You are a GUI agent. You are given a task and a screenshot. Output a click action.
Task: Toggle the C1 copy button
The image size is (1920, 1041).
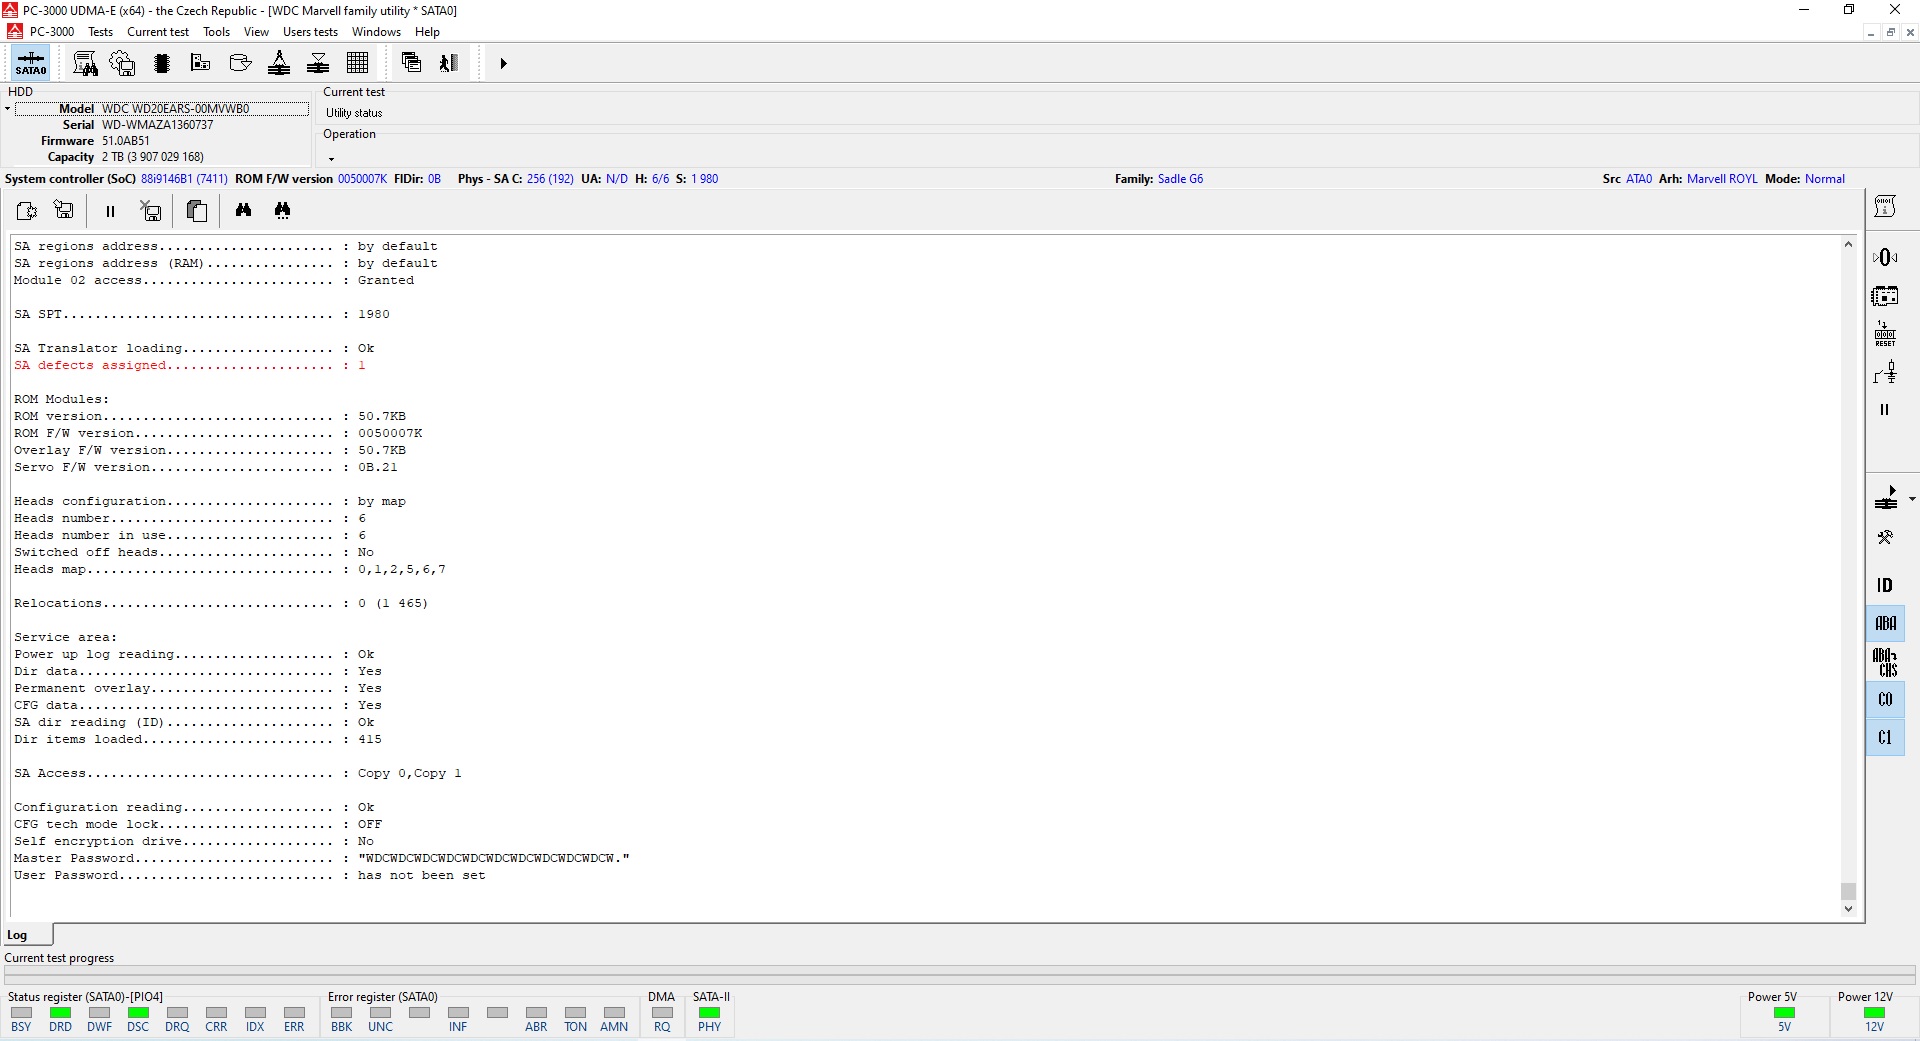(1885, 738)
